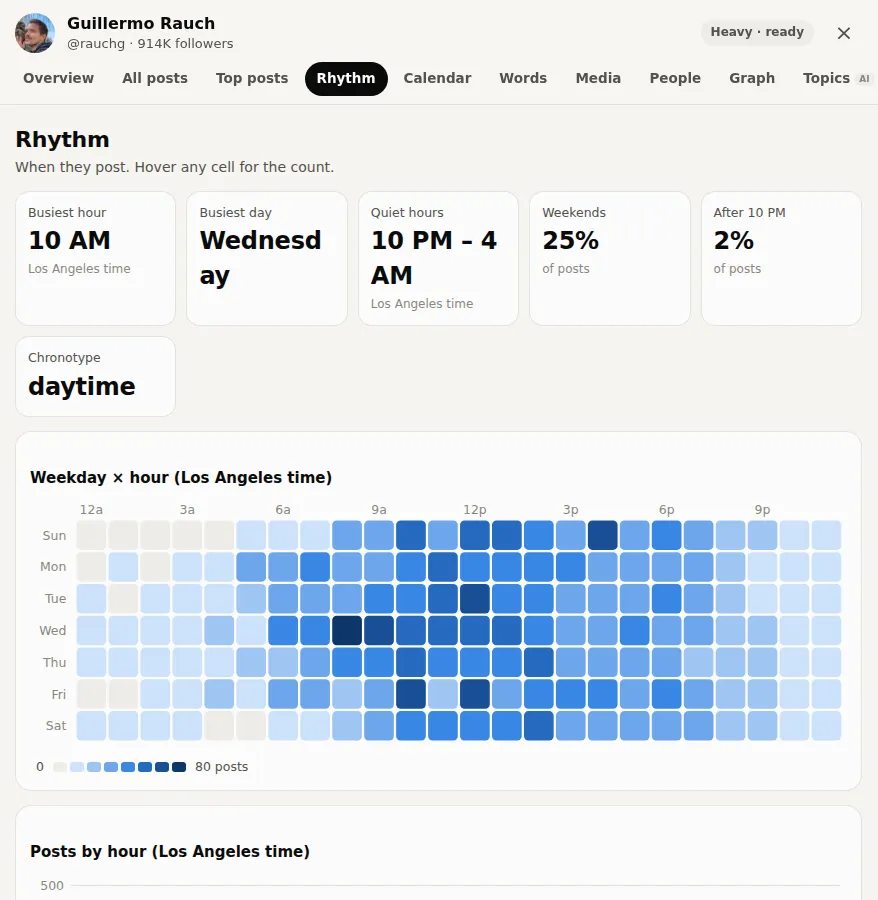Switch to the All posts tab
The width and height of the screenshot is (878, 900).
[155, 78]
